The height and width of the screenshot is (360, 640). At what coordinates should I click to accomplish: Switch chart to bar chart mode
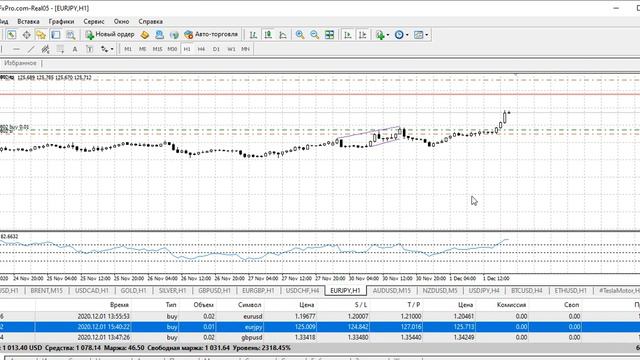253,35
